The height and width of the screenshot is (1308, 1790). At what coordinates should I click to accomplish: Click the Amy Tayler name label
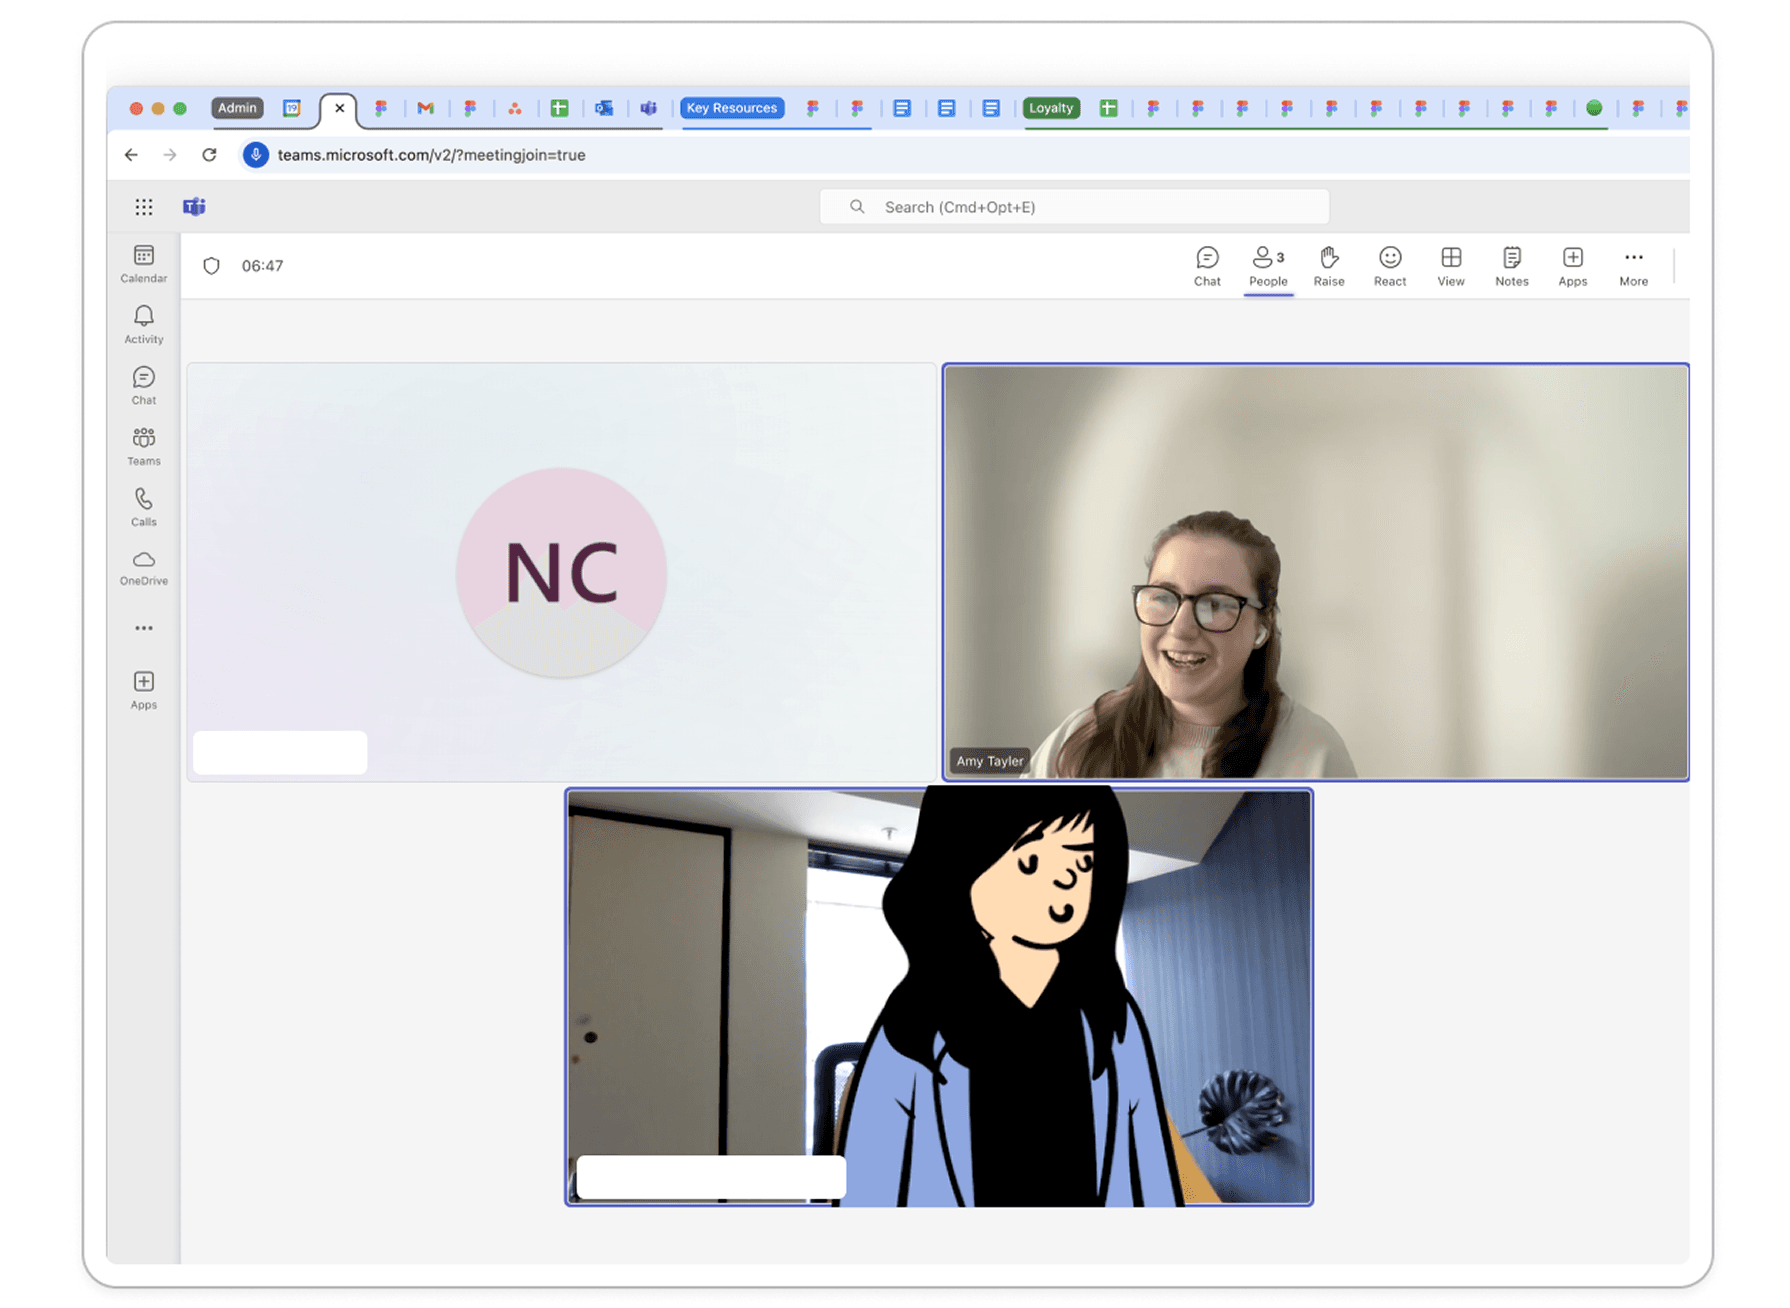989,761
